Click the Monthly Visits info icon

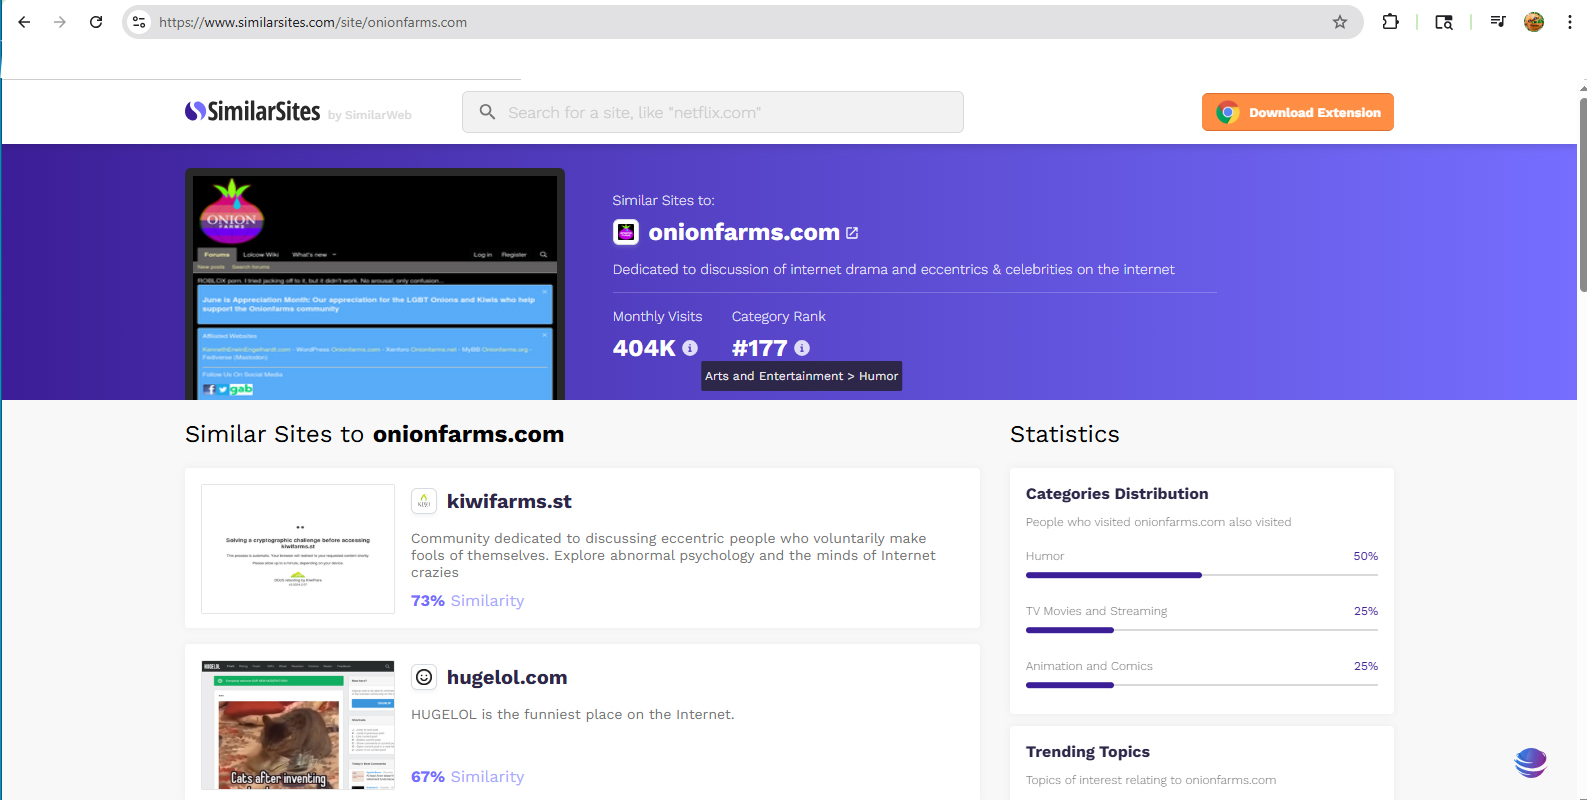pos(690,348)
